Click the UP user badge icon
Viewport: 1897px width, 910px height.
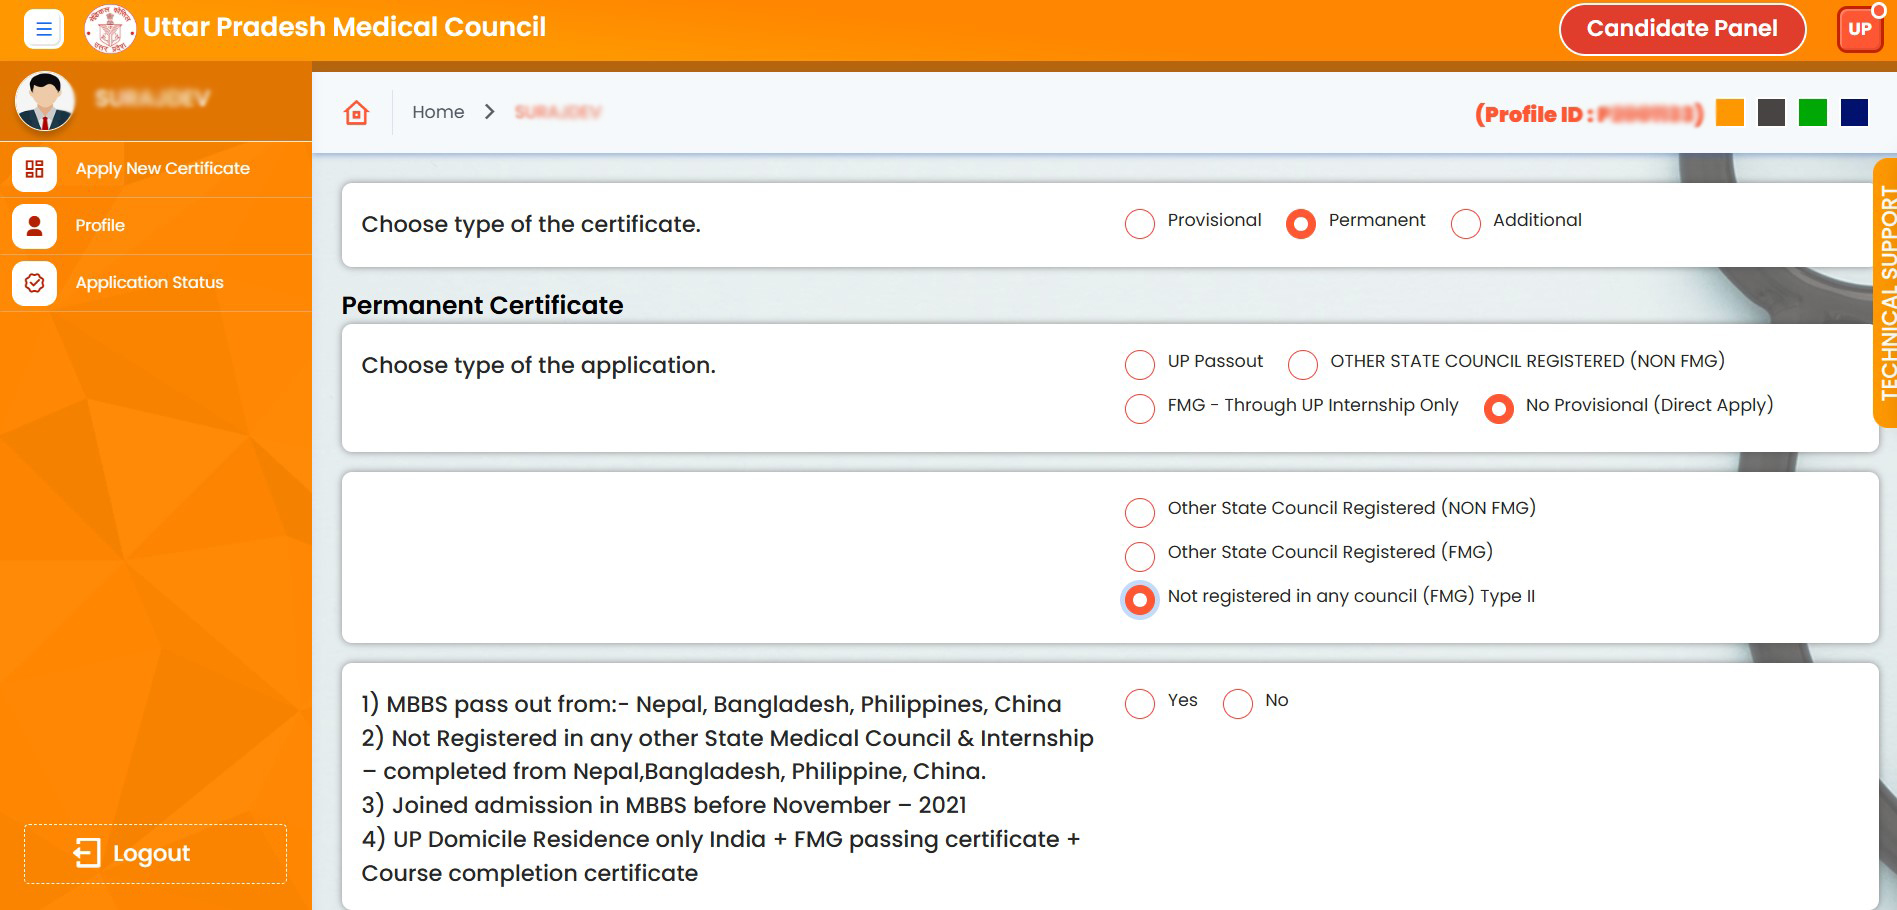[1859, 29]
